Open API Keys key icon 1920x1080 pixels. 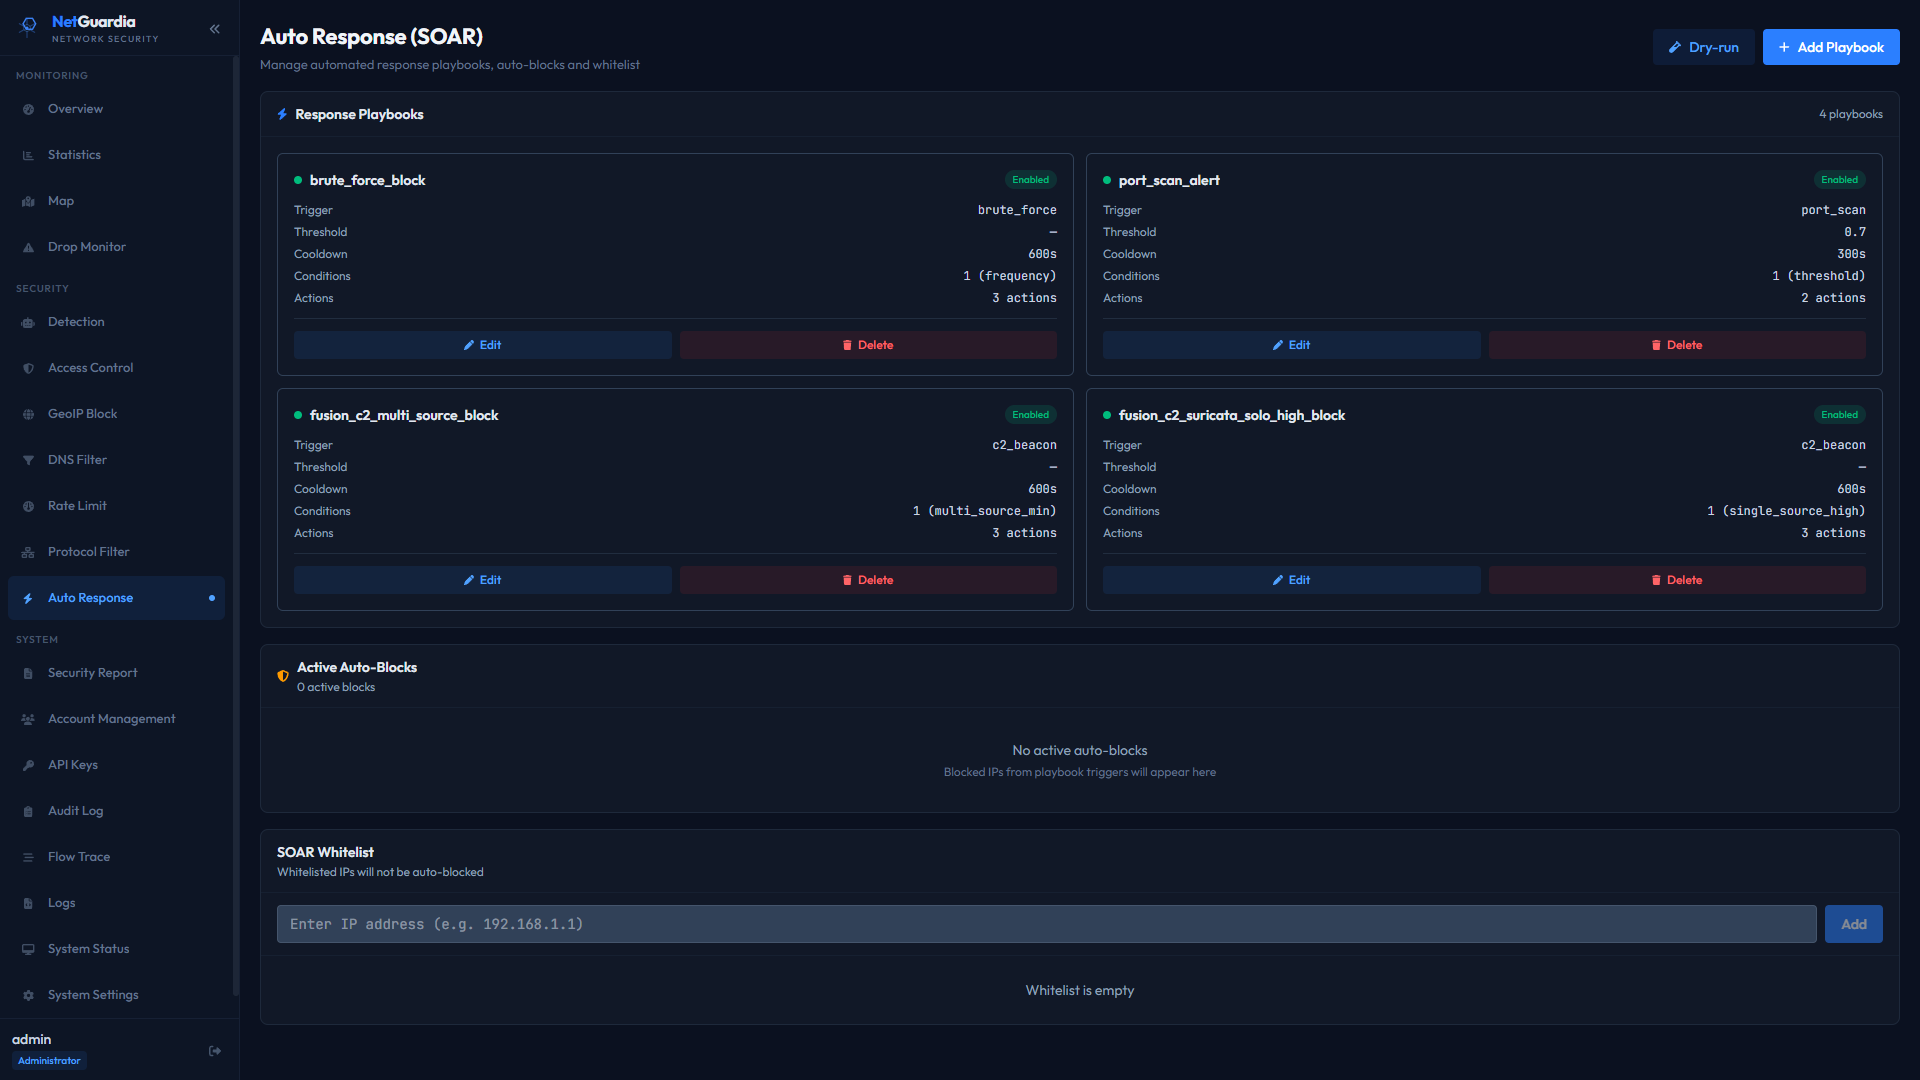click(x=28, y=765)
